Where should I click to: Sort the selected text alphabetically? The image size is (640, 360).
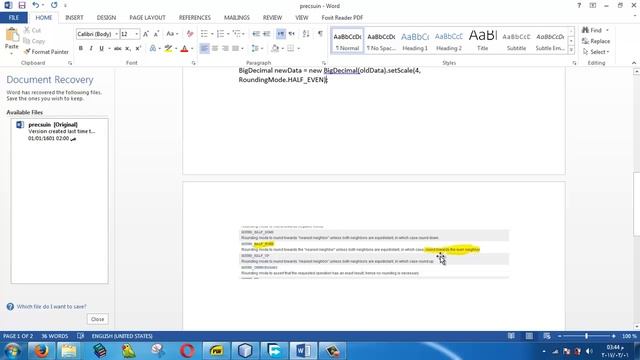coord(306,34)
